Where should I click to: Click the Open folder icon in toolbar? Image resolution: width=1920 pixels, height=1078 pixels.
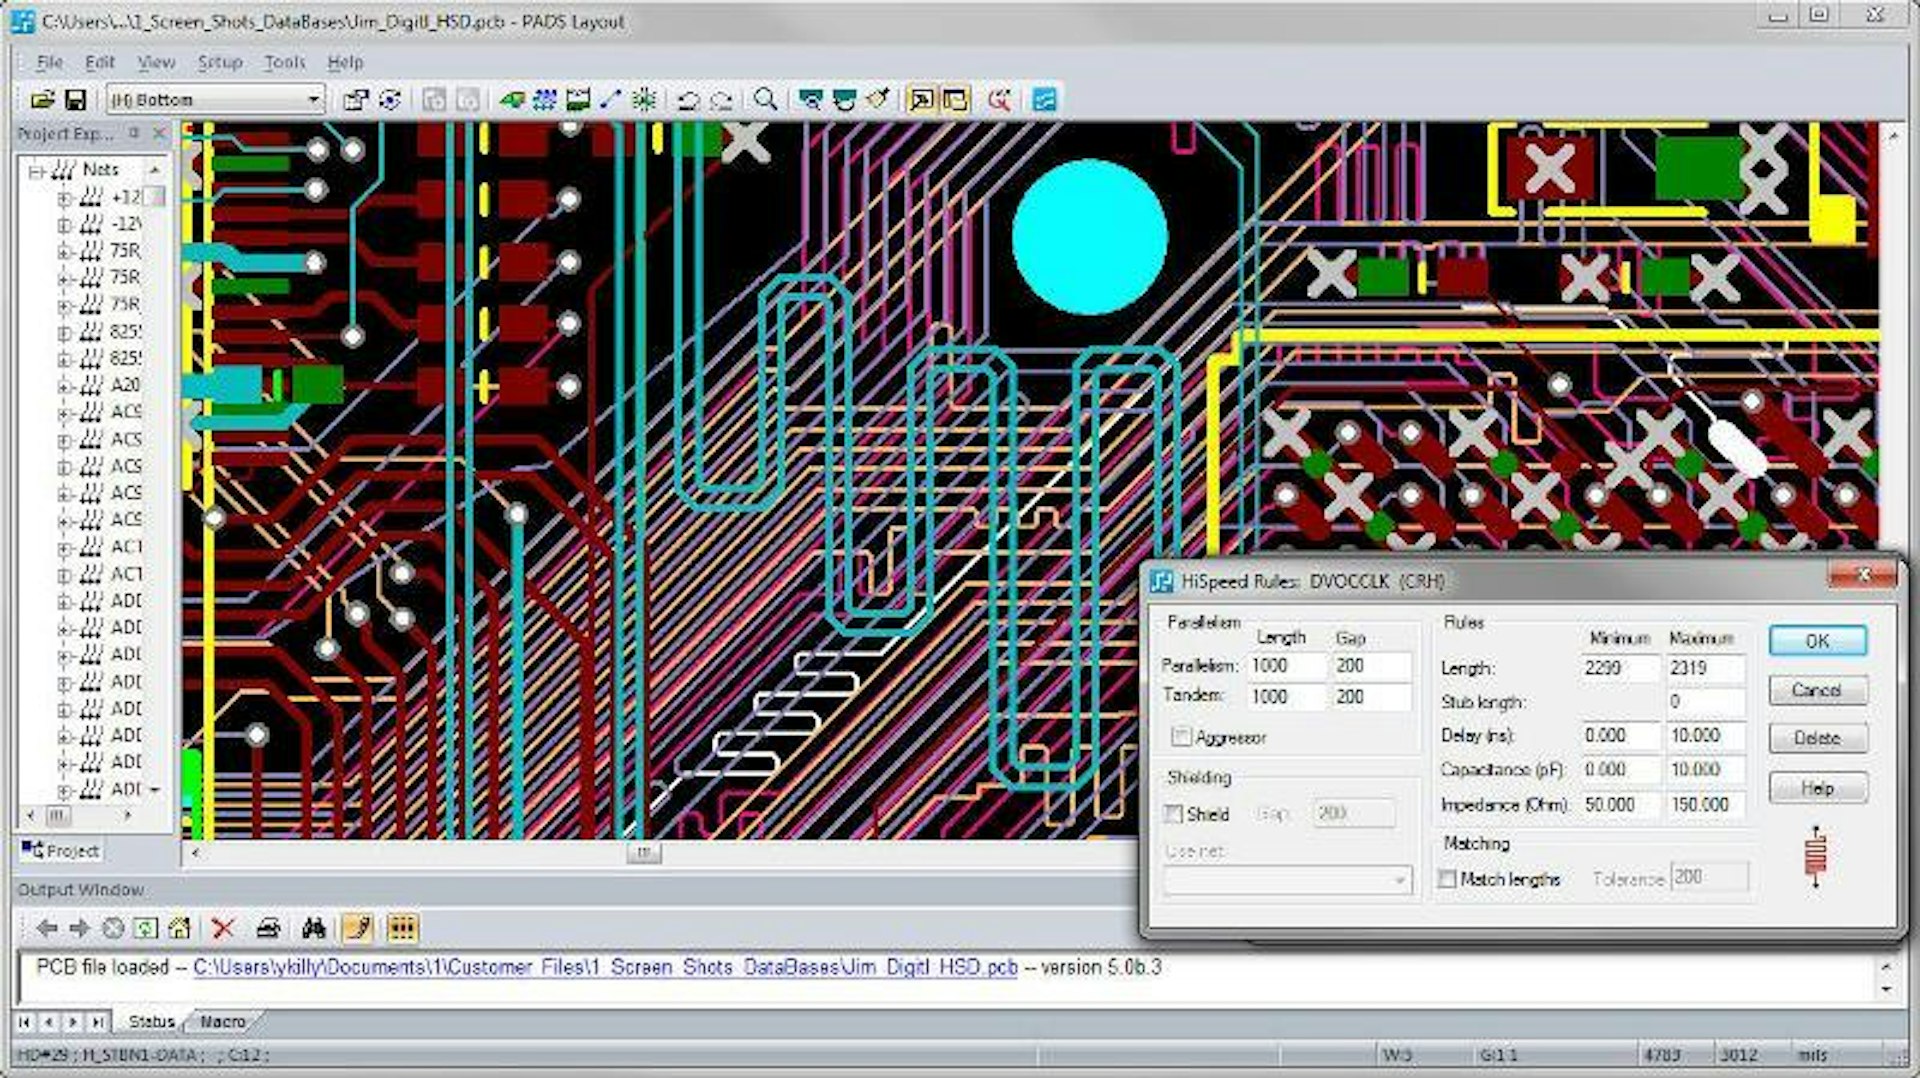click(x=42, y=100)
